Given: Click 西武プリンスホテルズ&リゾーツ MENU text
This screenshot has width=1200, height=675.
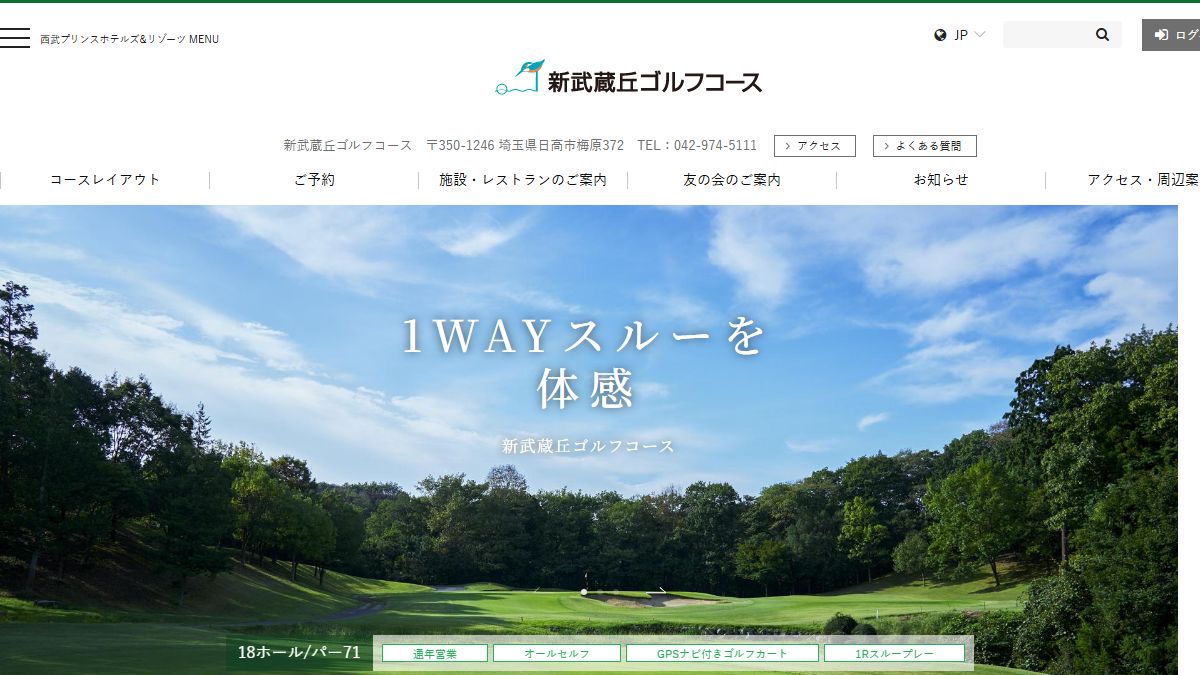Looking at the screenshot, I should 129,39.
